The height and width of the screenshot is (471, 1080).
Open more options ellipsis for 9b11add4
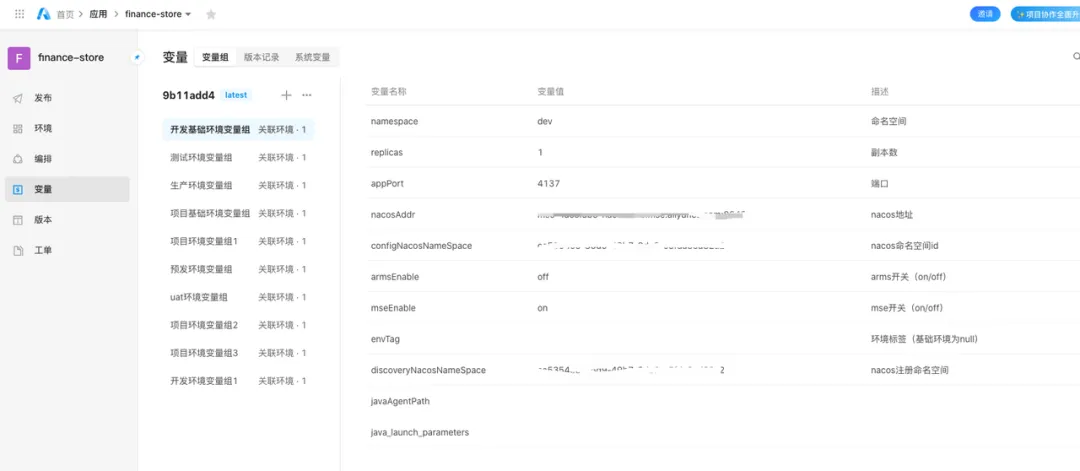pyautogui.click(x=307, y=95)
